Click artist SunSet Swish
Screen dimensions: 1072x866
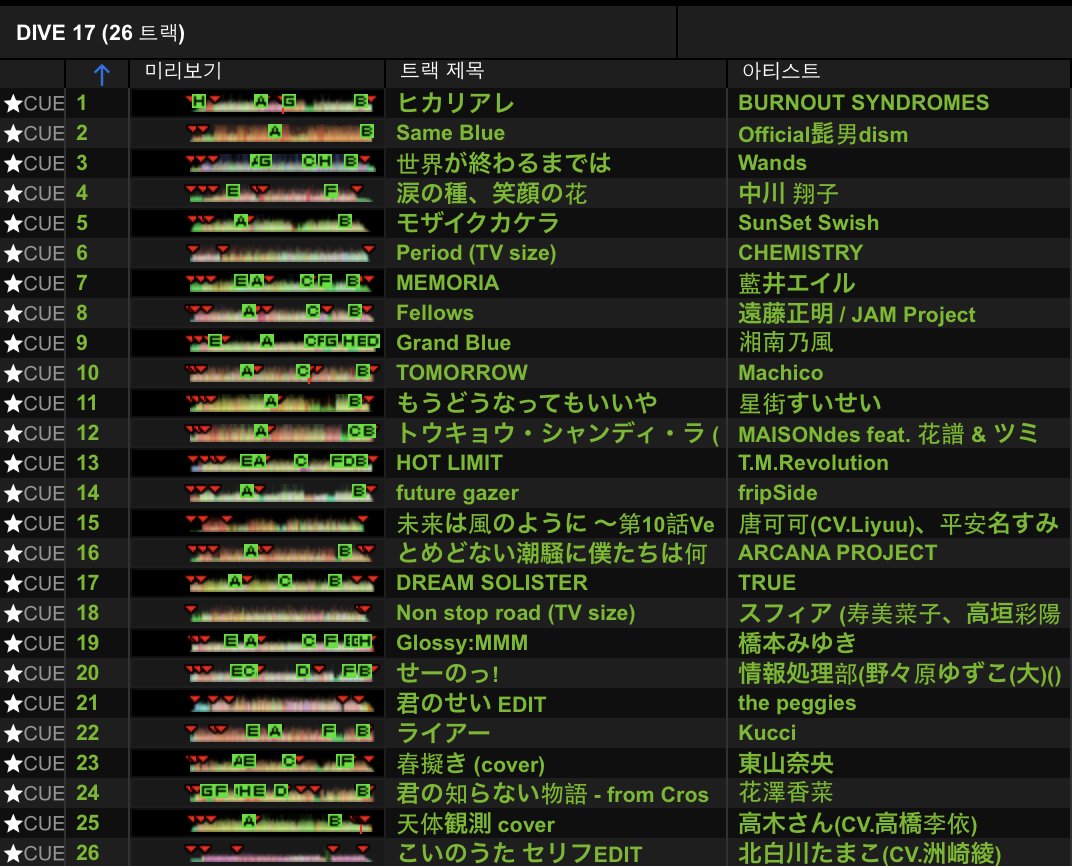point(808,223)
